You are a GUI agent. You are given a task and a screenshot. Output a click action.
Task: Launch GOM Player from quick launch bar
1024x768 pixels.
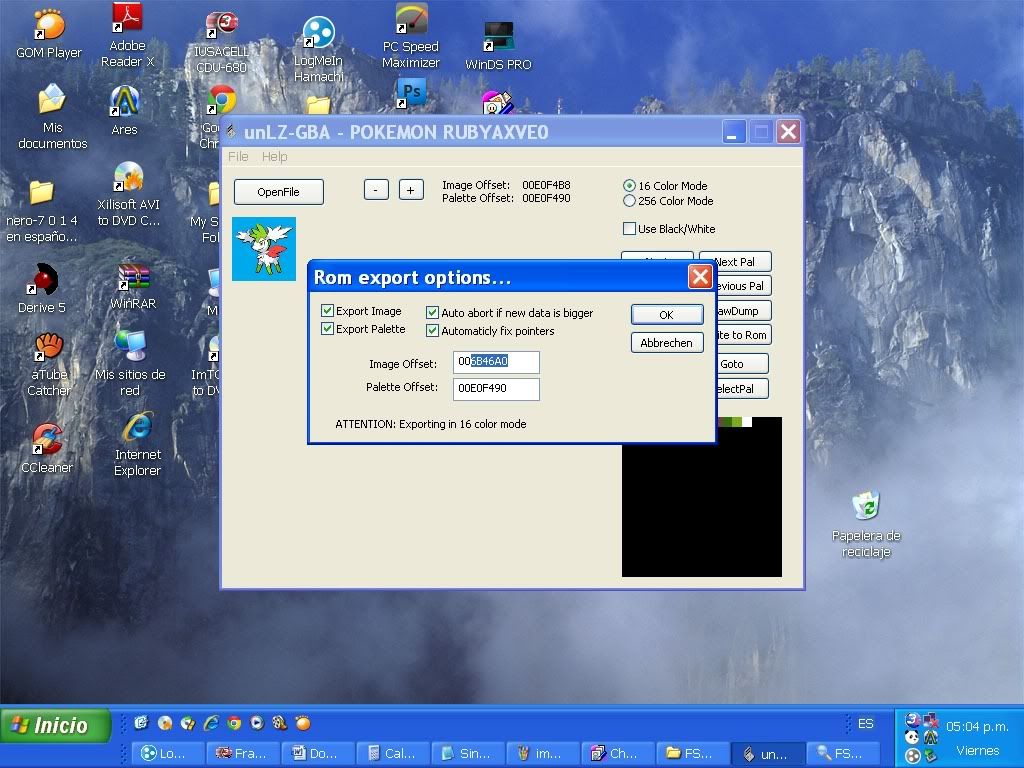pyautogui.click(x=302, y=723)
